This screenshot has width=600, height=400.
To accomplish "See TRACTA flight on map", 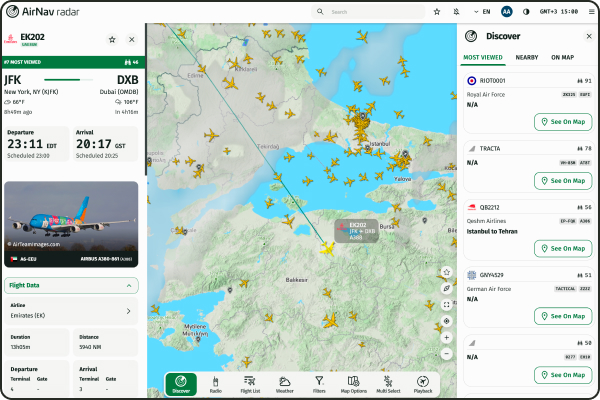I will tap(563, 181).
